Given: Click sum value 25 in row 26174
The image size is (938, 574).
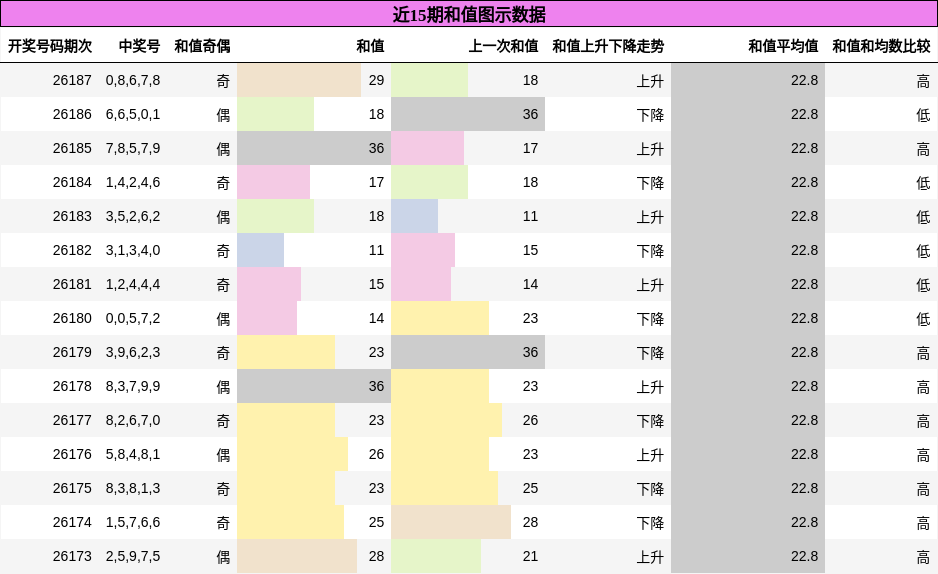Looking at the screenshot, I should [x=376, y=522].
